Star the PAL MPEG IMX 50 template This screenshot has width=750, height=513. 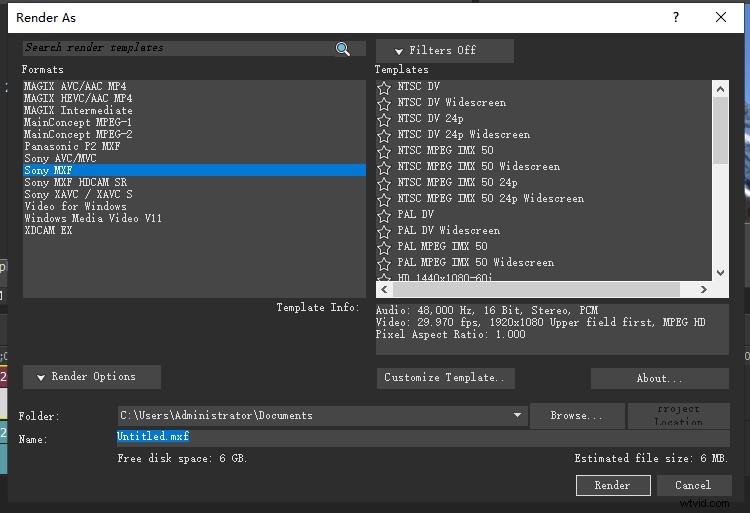point(384,247)
